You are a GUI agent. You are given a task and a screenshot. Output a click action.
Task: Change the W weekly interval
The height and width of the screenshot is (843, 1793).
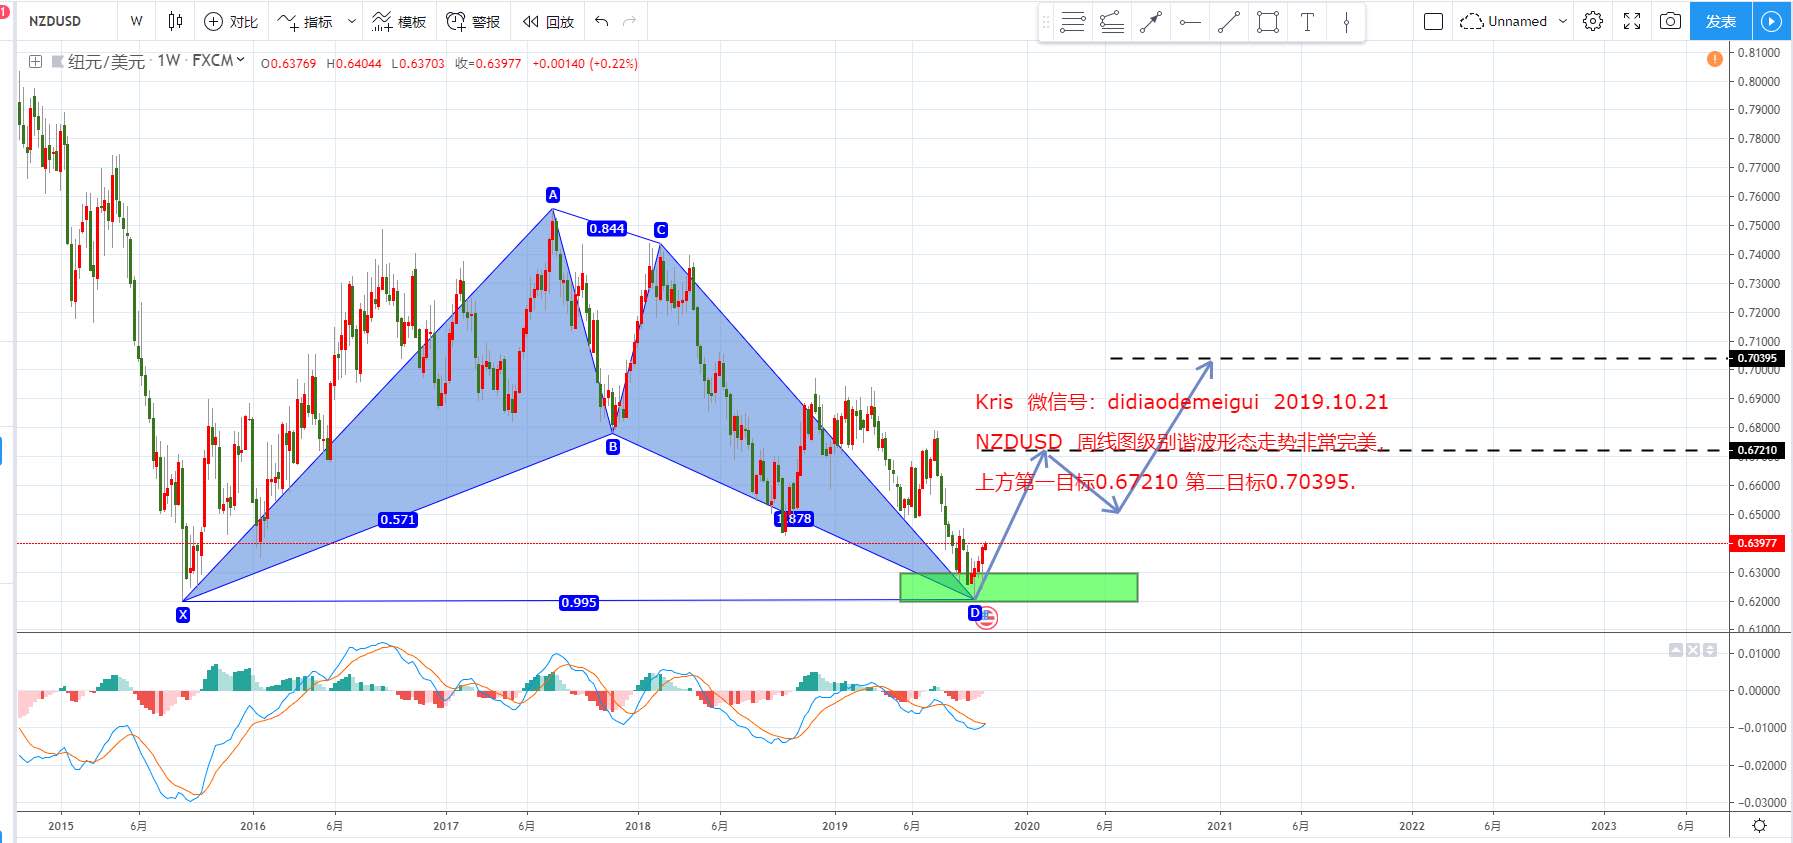pyautogui.click(x=136, y=21)
